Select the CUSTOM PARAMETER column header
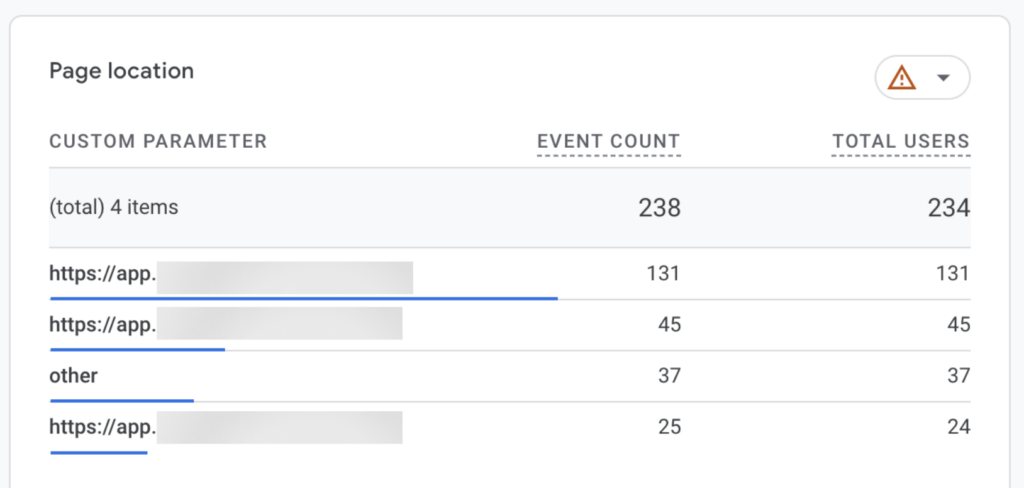 158,141
